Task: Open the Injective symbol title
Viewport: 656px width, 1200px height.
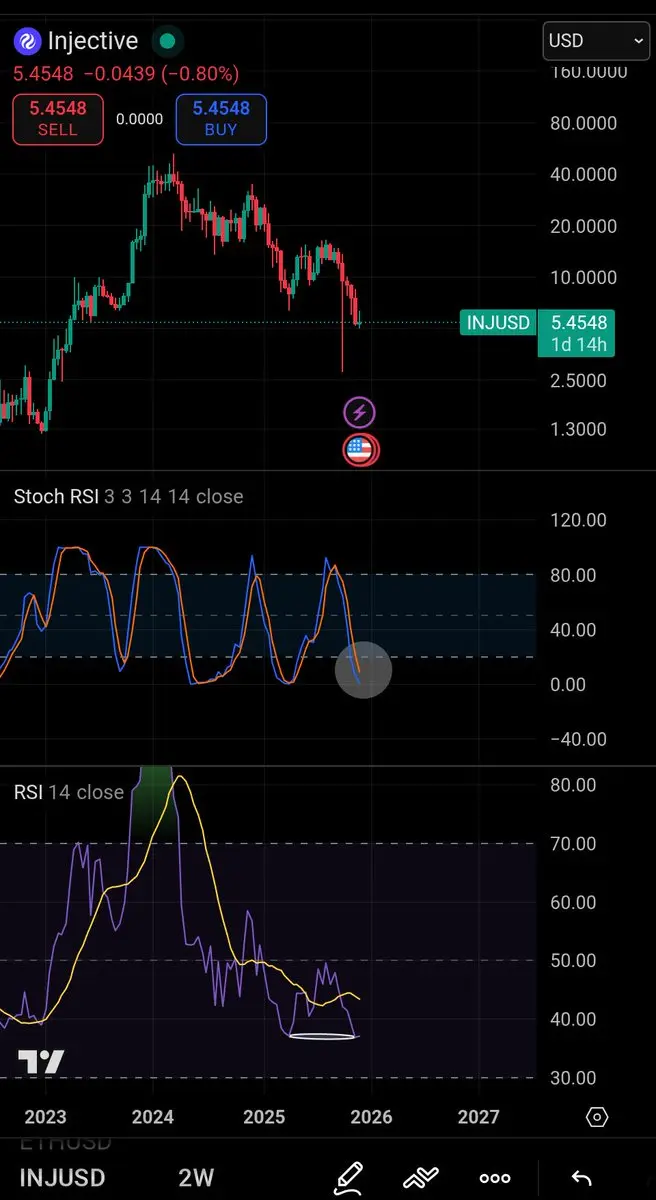Action: (93, 41)
